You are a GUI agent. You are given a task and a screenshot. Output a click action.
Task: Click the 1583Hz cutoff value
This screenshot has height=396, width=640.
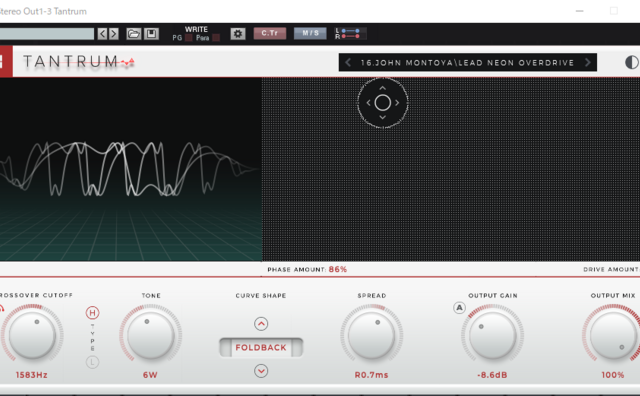[x=31, y=375]
